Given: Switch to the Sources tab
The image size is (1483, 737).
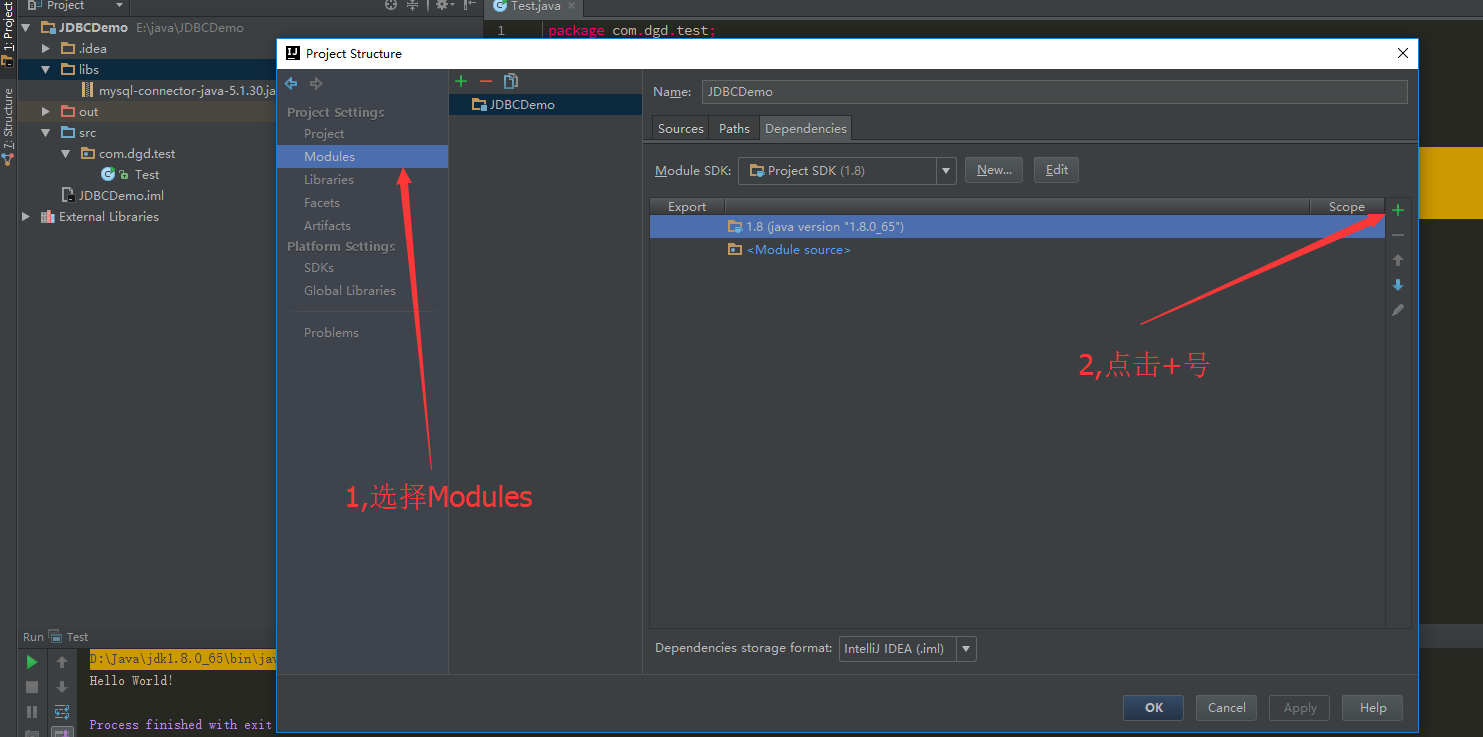Looking at the screenshot, I should tap(679, 128).
